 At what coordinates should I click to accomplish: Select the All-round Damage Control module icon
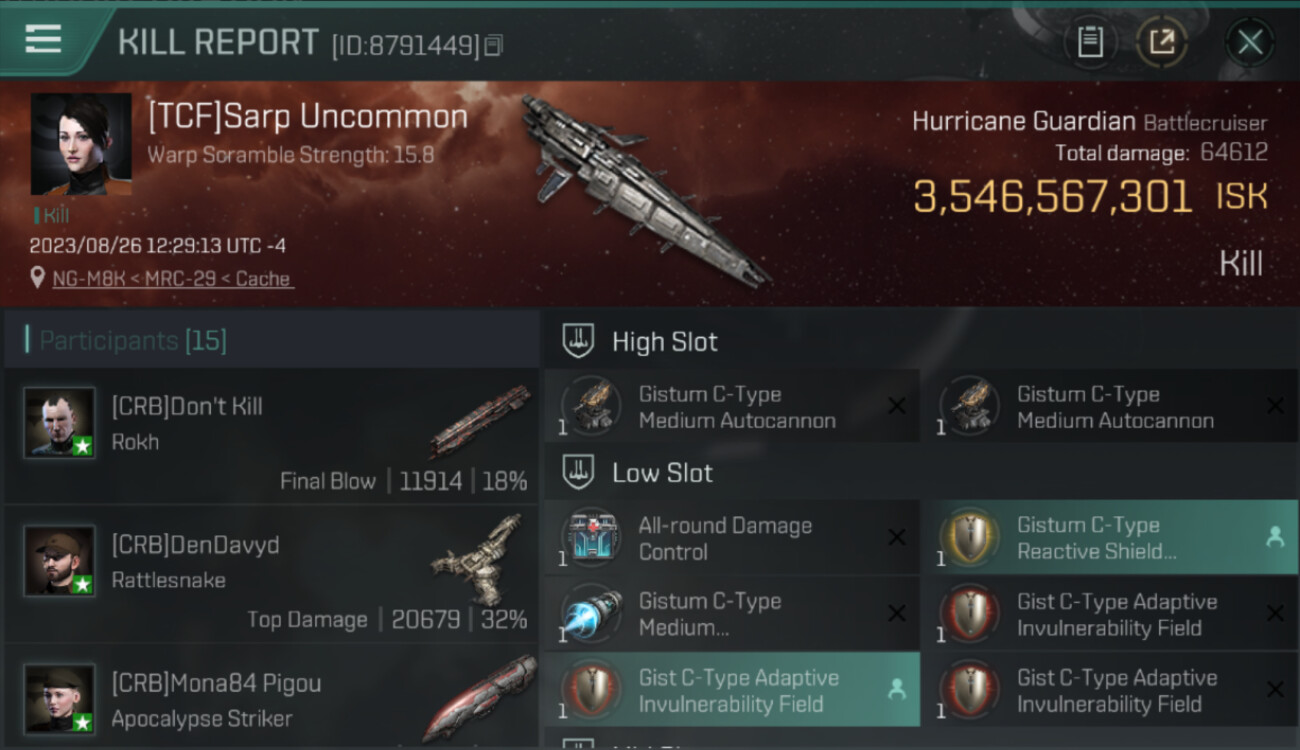pyautogui.click(x=591, y=538)
